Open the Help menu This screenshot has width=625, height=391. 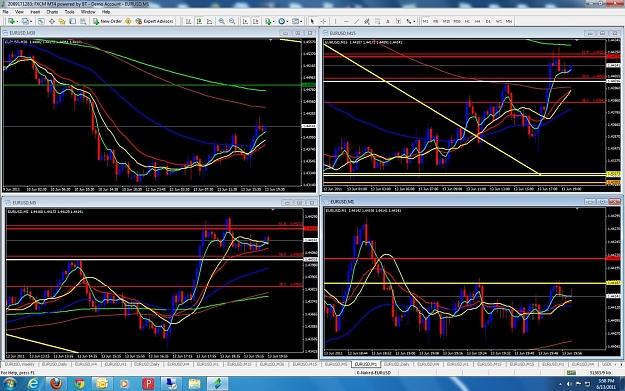(x=106, y=12)
